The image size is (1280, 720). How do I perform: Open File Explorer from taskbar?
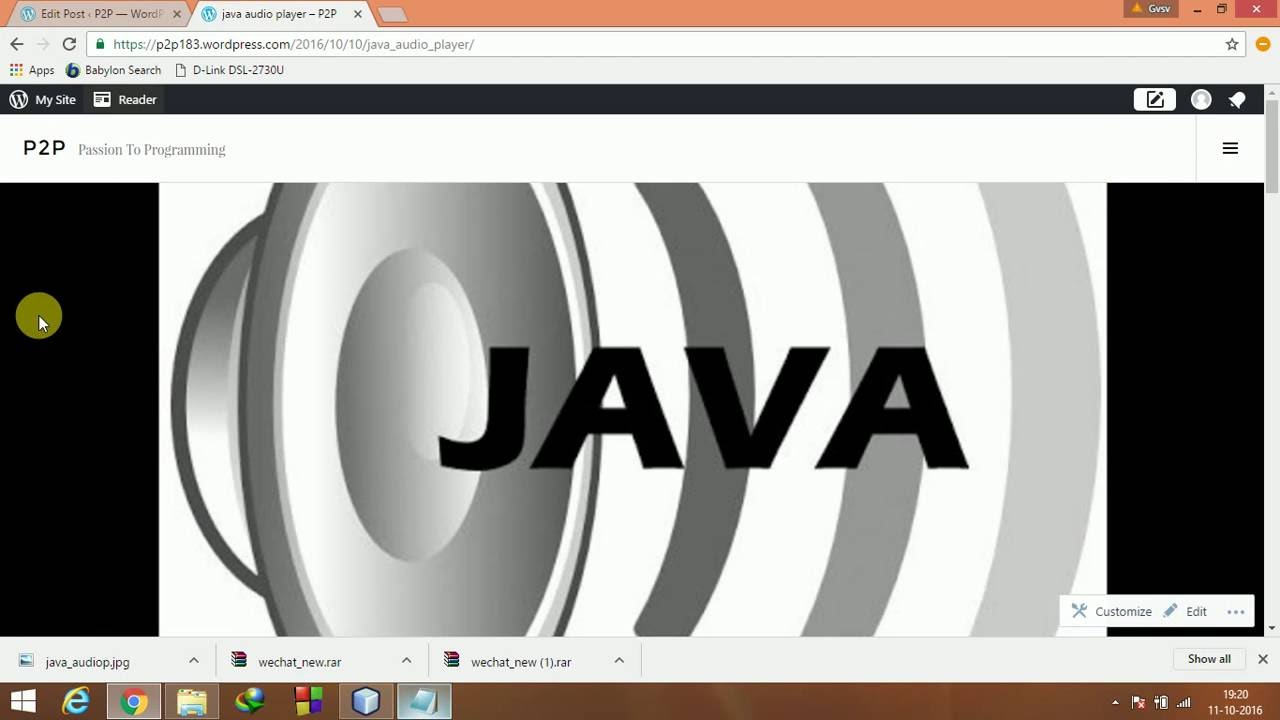tap(192, 702)
